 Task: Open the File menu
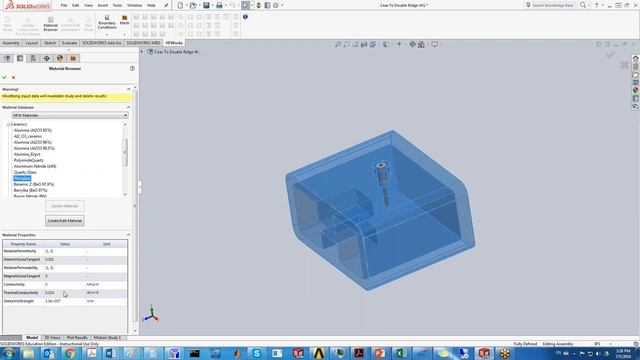point(64,5)
